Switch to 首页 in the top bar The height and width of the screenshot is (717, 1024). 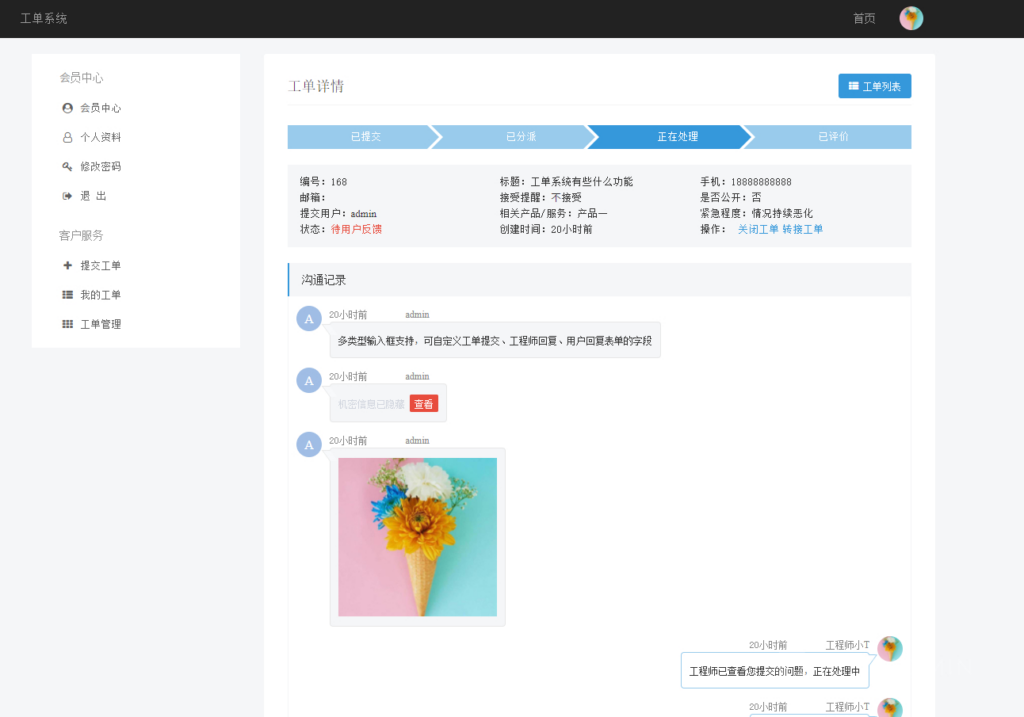click(862, 18)
